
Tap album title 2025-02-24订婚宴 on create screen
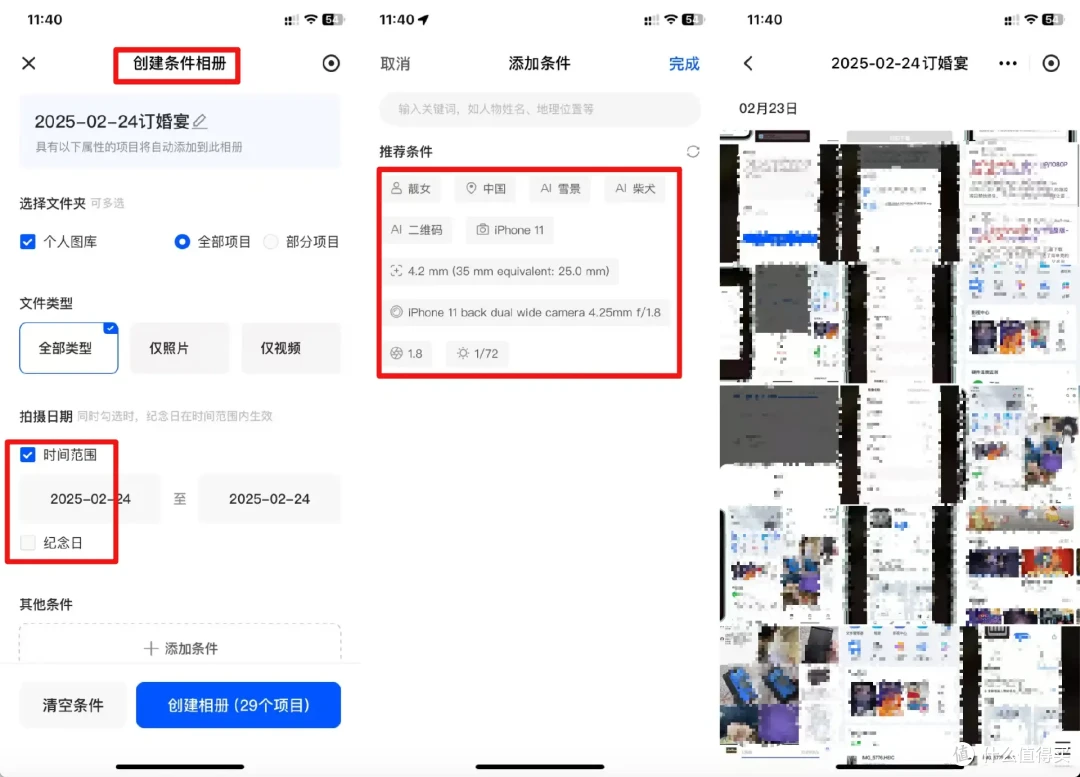[112, 121]
